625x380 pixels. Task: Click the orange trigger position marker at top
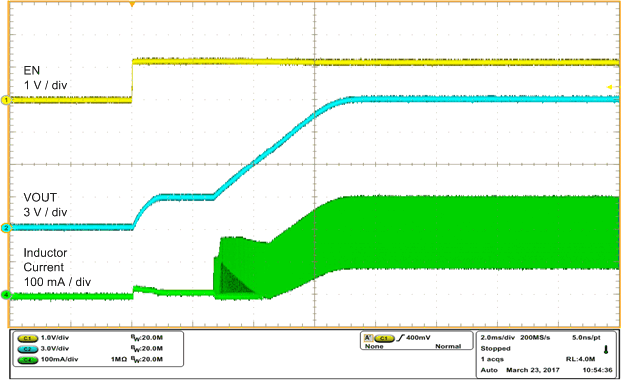(132, 4)
